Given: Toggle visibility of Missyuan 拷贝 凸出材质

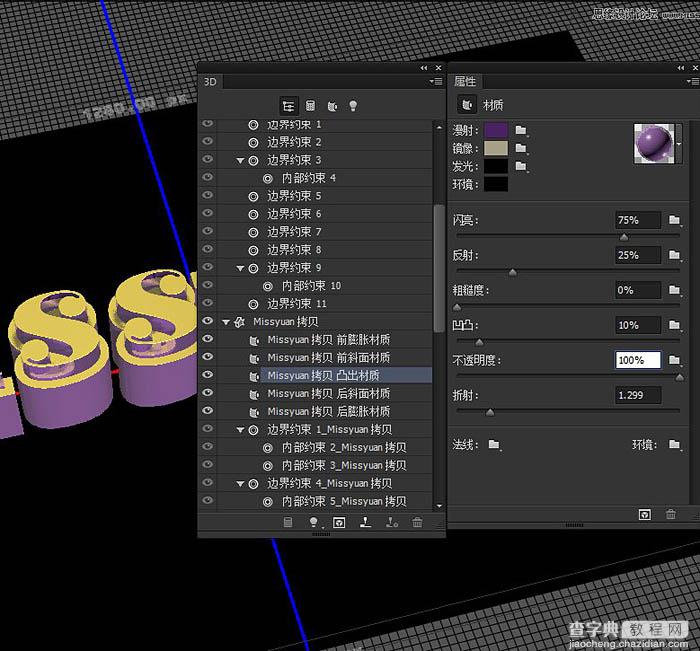Looking at the screenshot, I should tap(208, 375).
